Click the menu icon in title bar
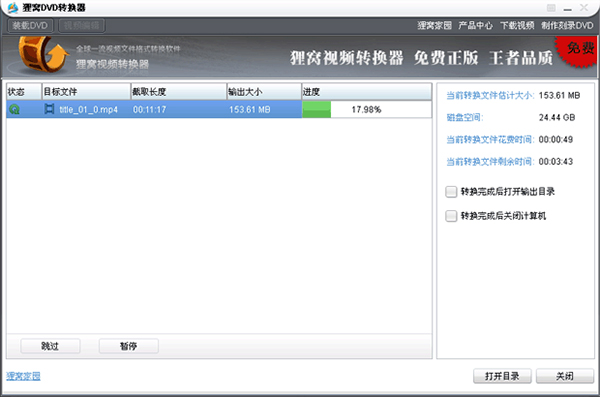Screen dimensions: 600x397 pos(551,8)
